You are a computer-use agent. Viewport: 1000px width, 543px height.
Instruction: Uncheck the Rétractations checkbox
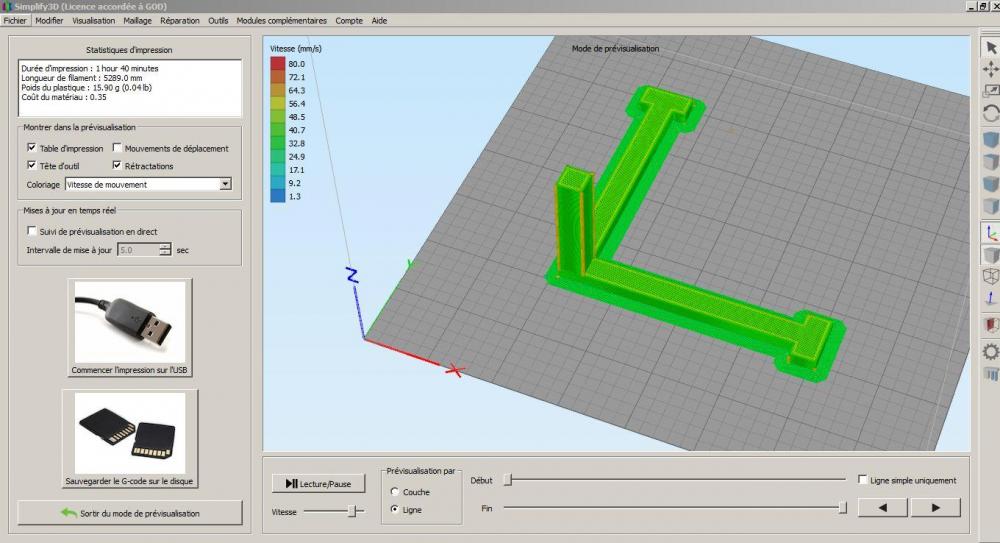(117, 165)
